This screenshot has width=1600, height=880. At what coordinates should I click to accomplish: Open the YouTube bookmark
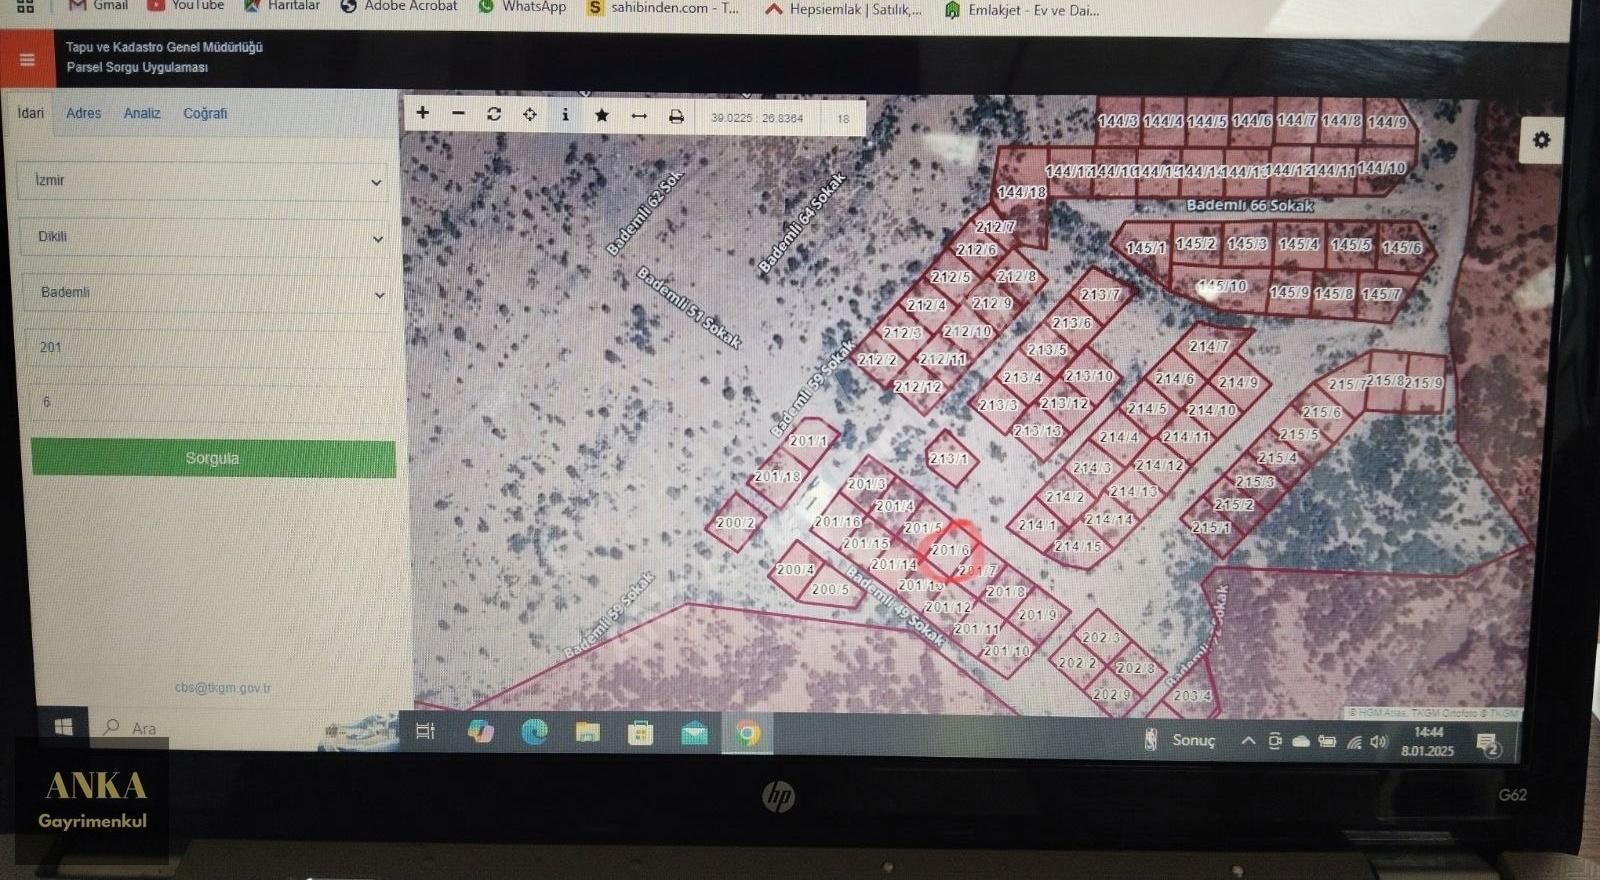tap(186, 6)
